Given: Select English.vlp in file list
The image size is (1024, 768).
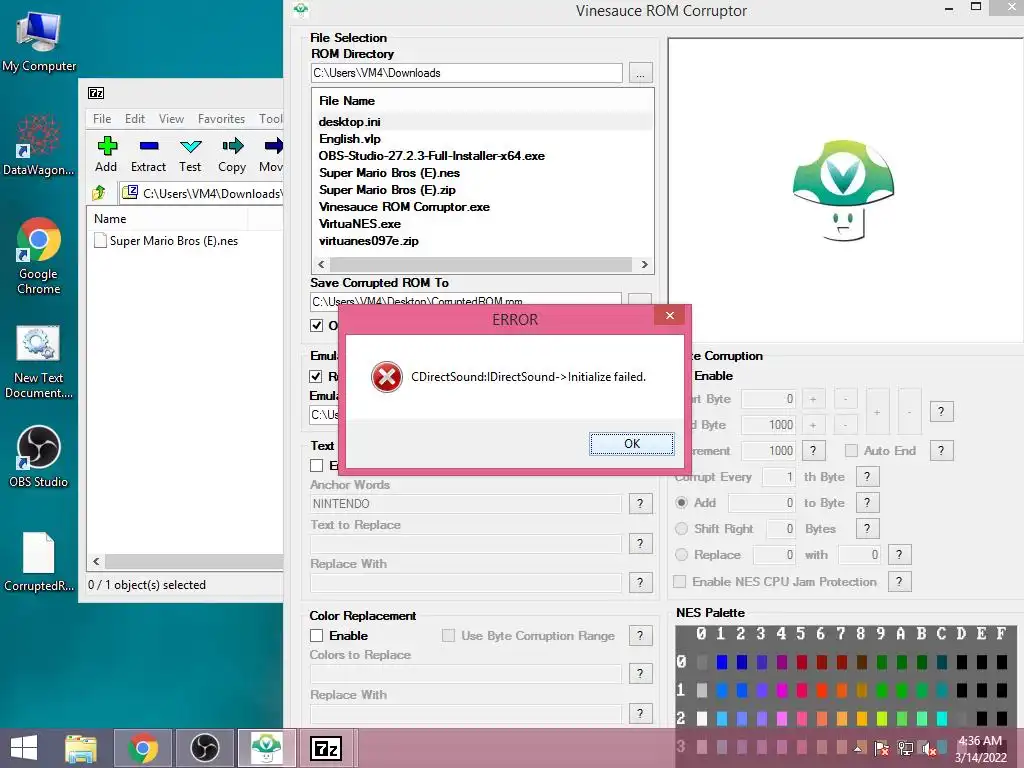Looking at the screenshot, I should (349, 139).
